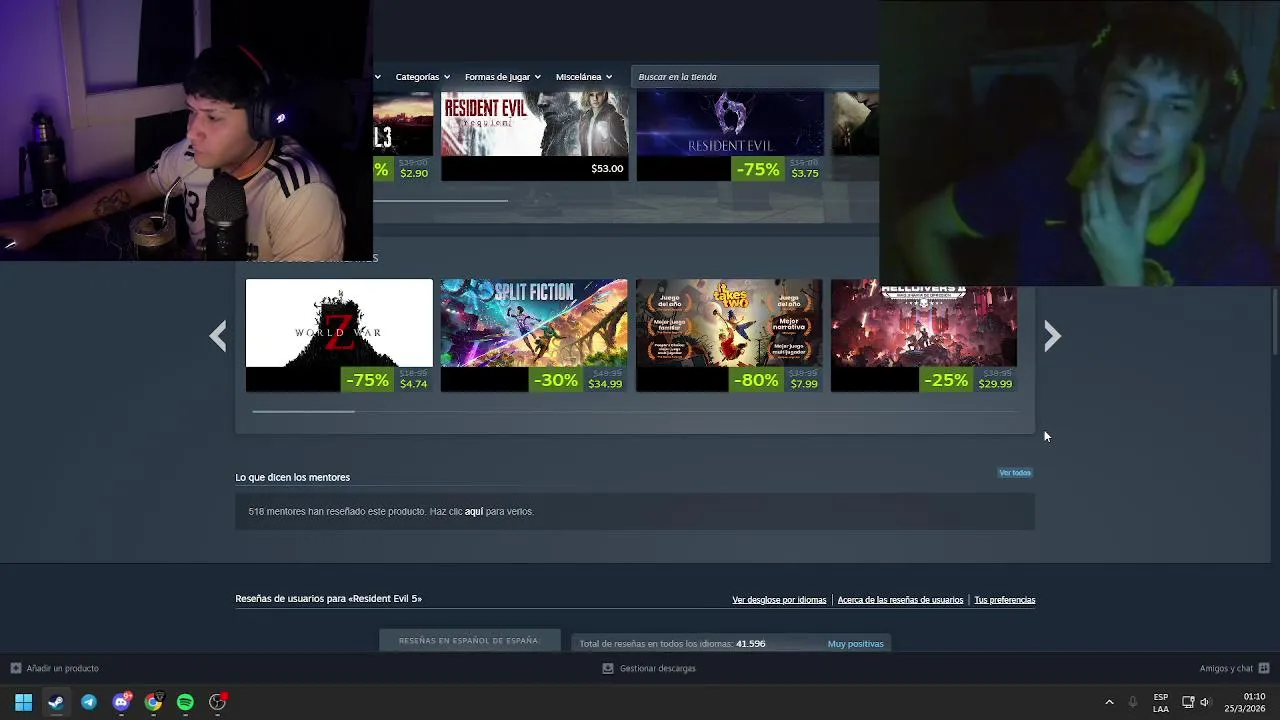Click the Steam taskbar icon
The height and width of the screenshot is (720, 1280).
(x=56, y=702)
